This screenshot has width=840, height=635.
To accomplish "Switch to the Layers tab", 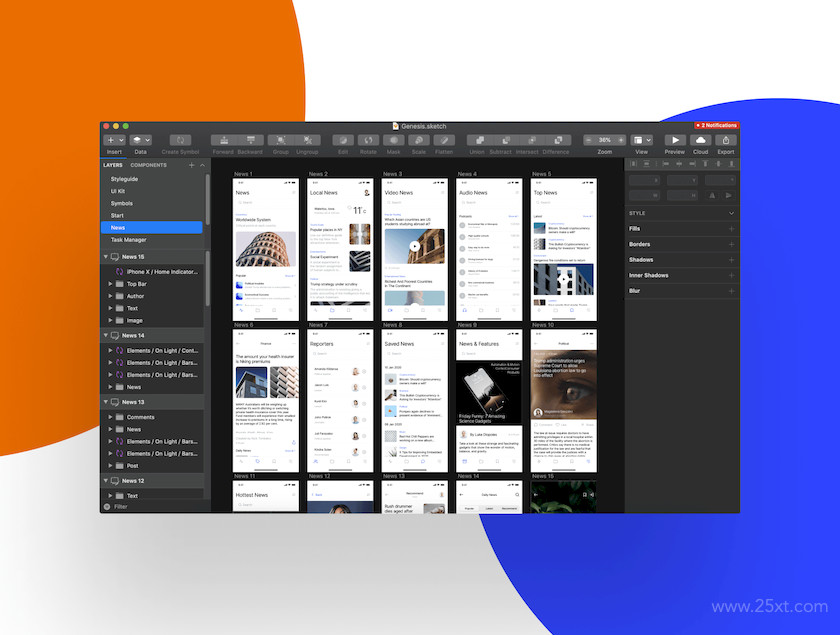I will tap(112, 165).
